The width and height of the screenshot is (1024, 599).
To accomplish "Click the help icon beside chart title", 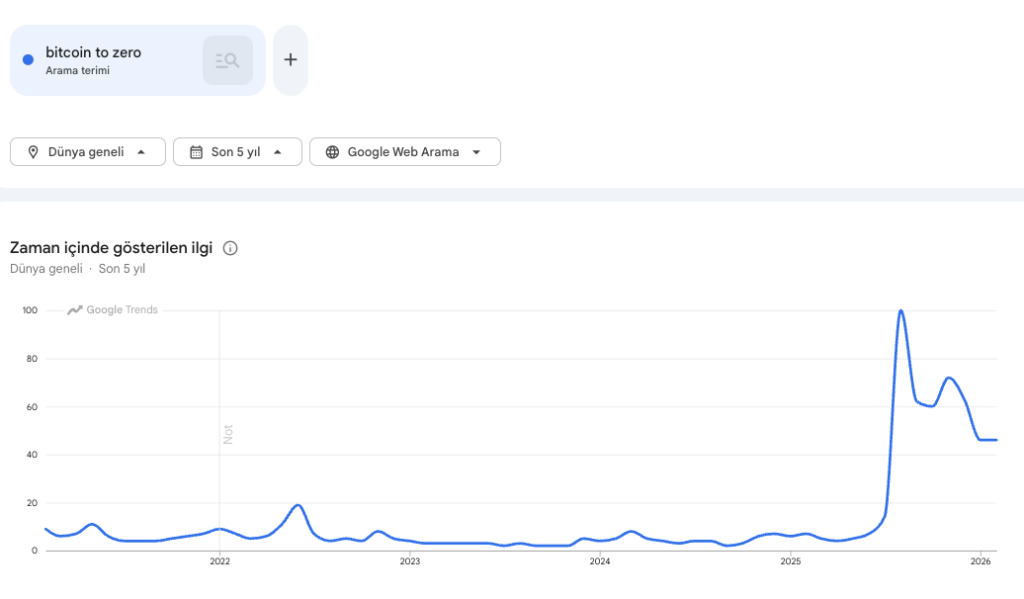I will (230, 248).
